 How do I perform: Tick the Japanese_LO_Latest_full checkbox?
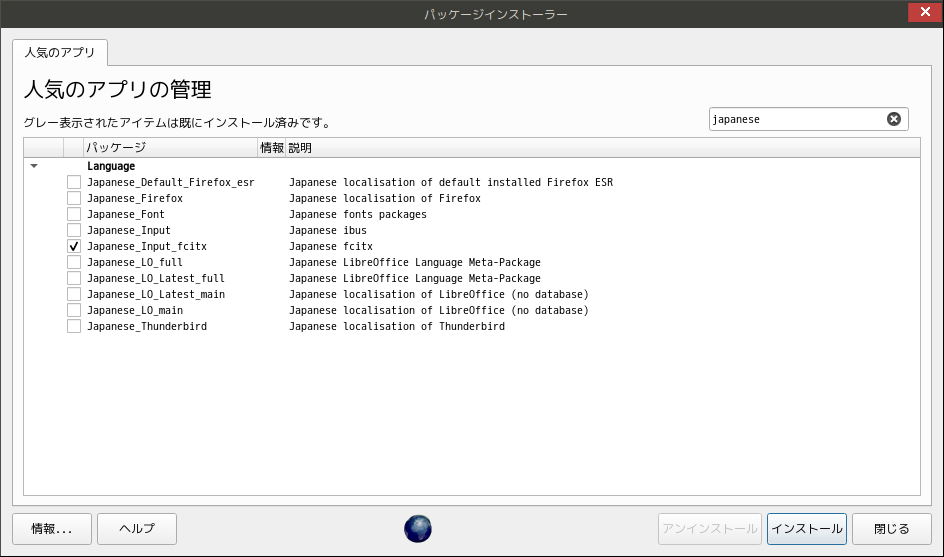(x=73, y=278)
